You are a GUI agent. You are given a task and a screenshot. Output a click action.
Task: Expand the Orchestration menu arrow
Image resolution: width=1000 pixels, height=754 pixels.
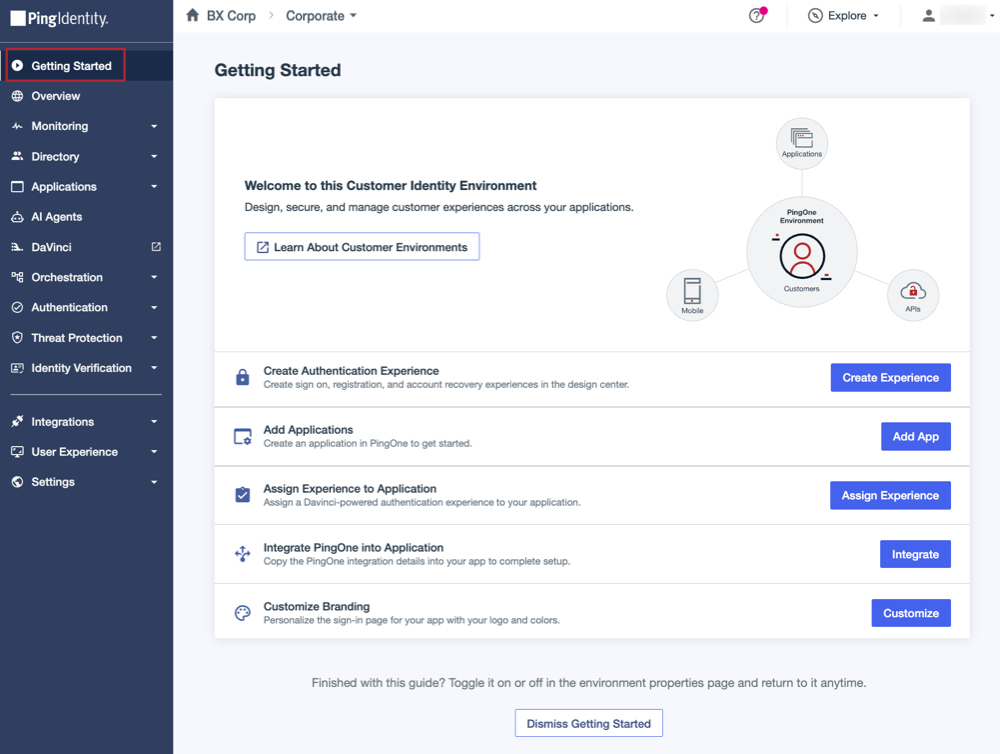[x=154, y=277]
